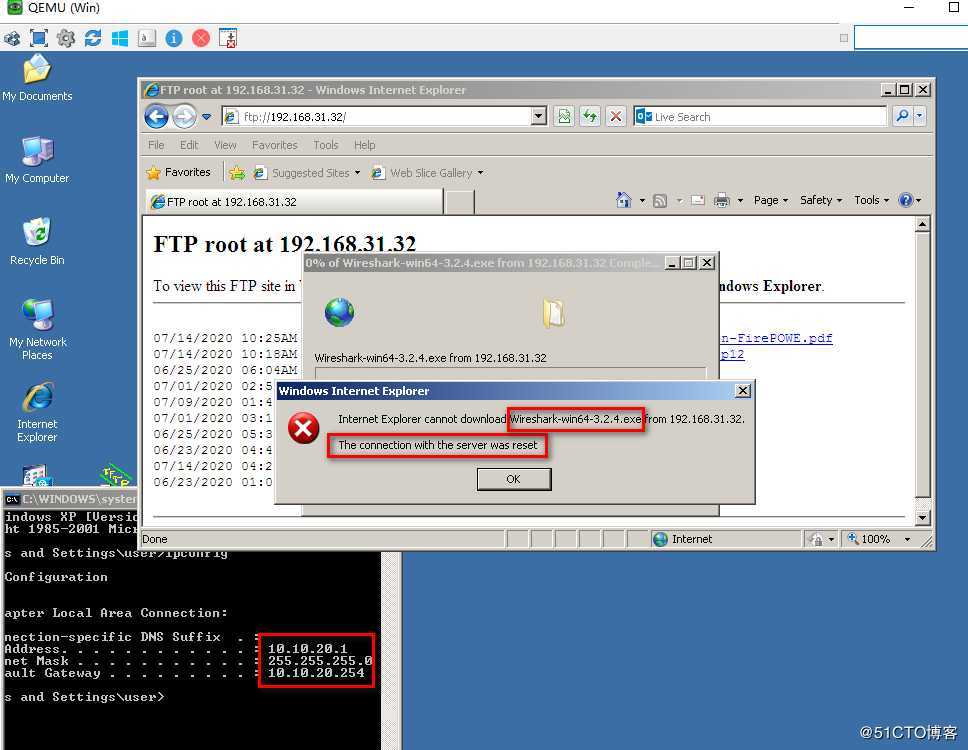Image resolution: width=968 pixels, height=750 pixels.
Task: Open the Favorites menu in IE
Action: [275, 144]
